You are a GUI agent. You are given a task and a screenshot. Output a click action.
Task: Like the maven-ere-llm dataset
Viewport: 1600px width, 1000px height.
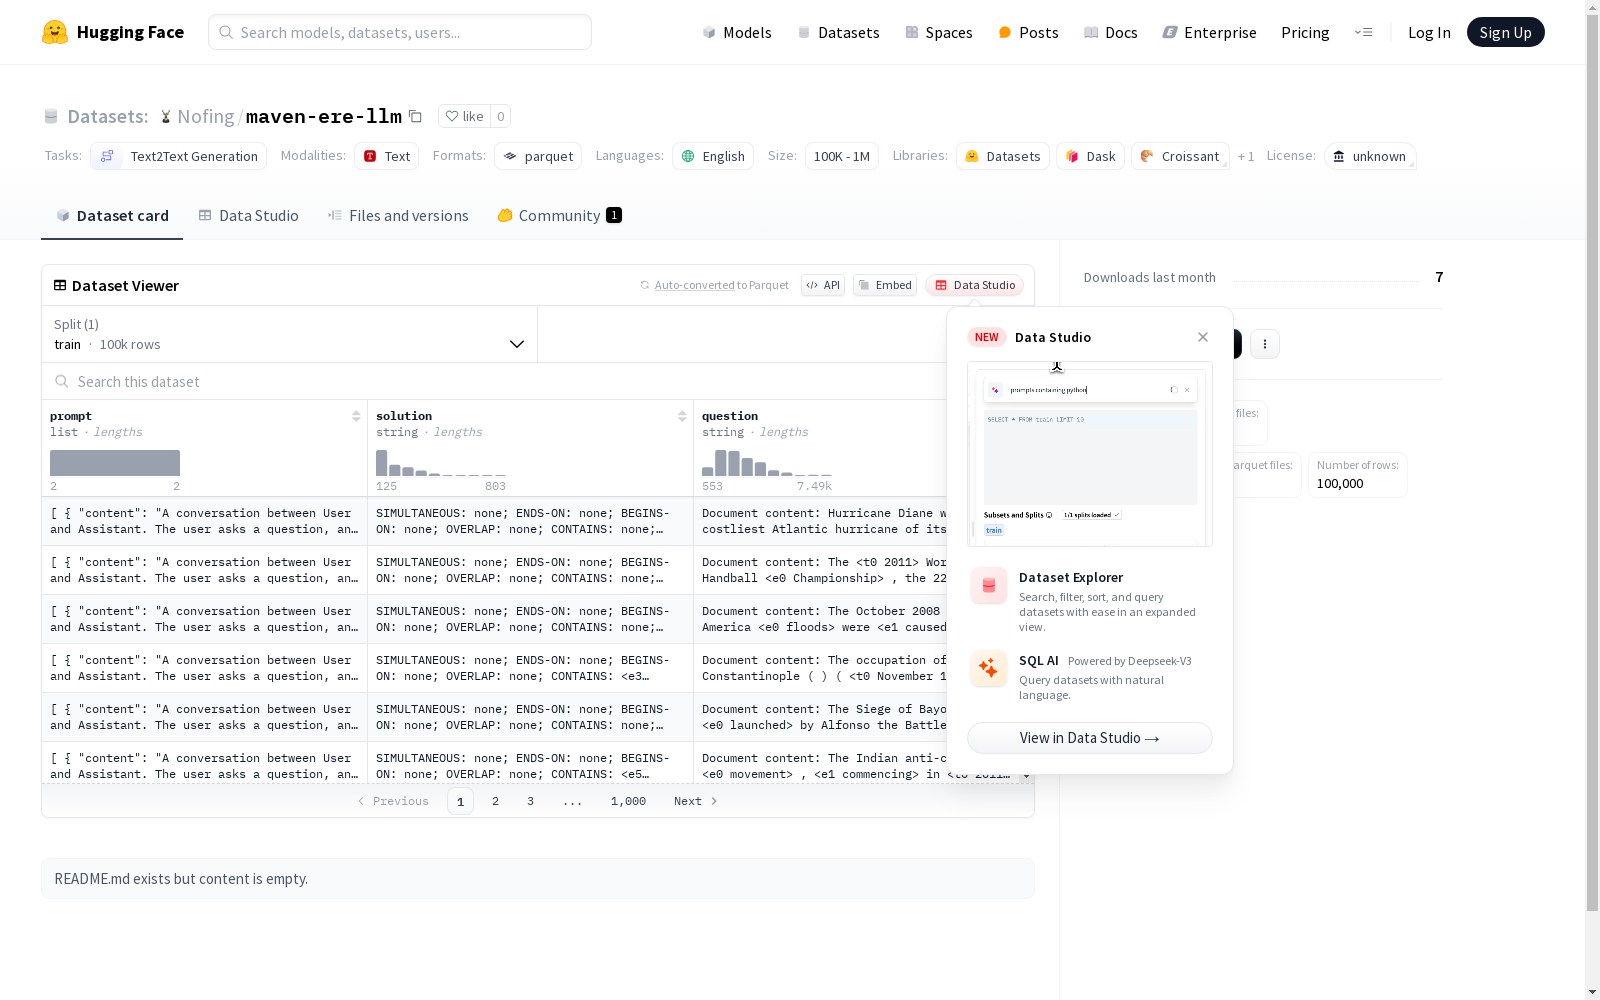click(464, 116)
